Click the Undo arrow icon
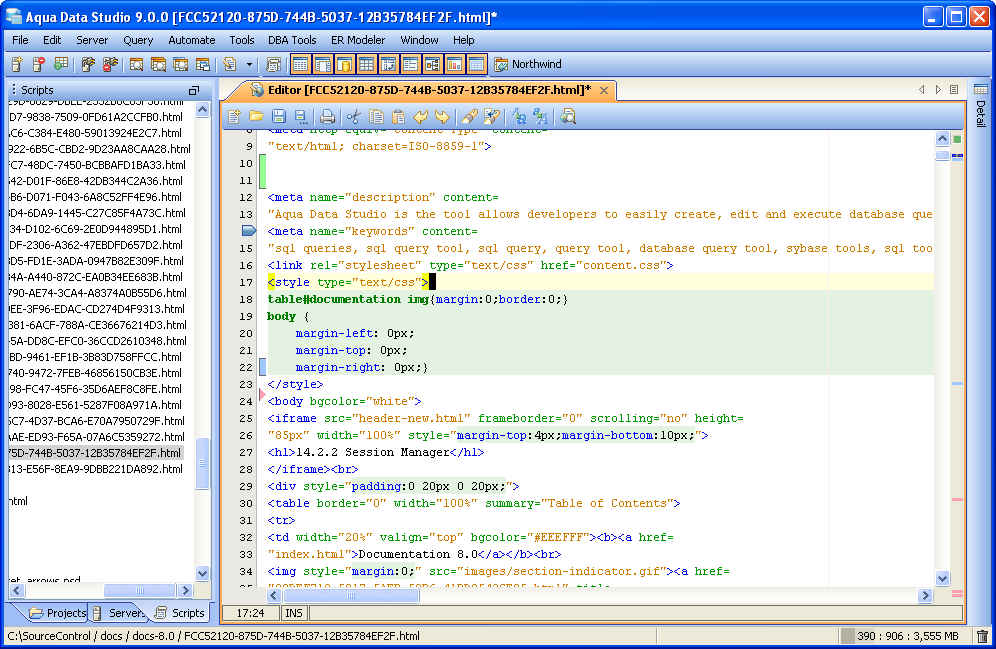 pos(420,117)
